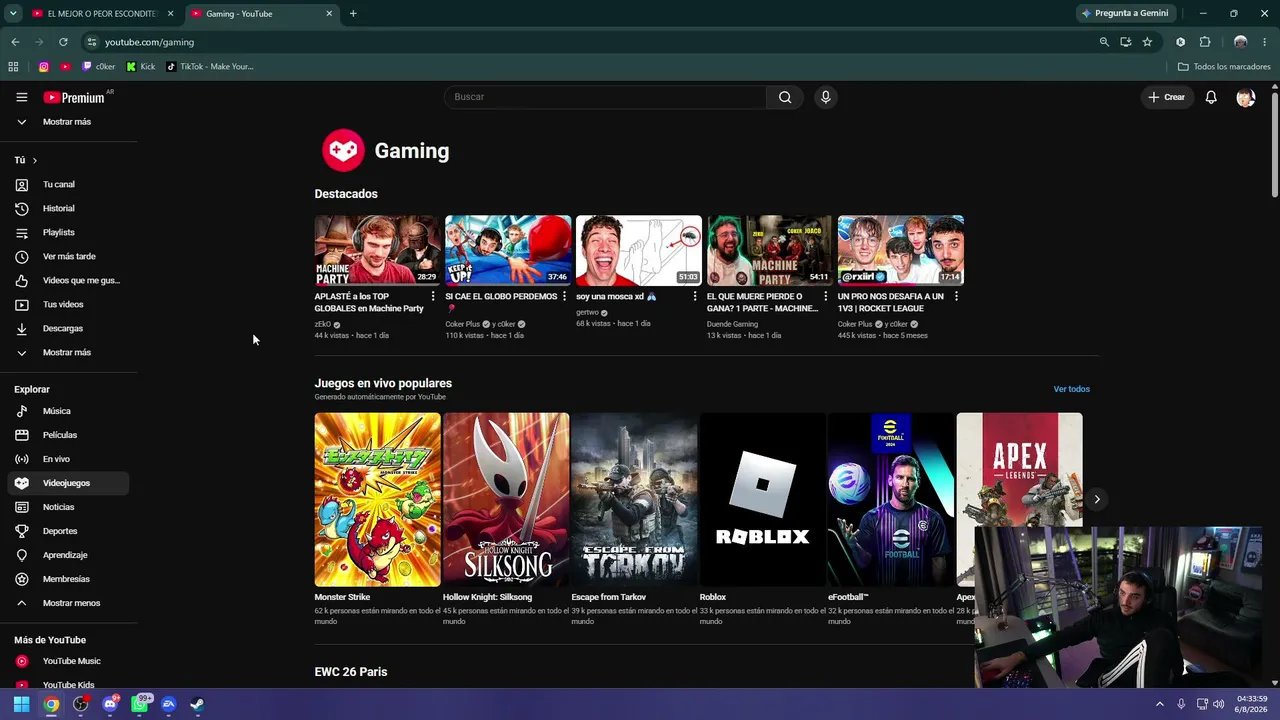
Task: Open Aprendizaje in the Explorar section
Action: [68, 555]
